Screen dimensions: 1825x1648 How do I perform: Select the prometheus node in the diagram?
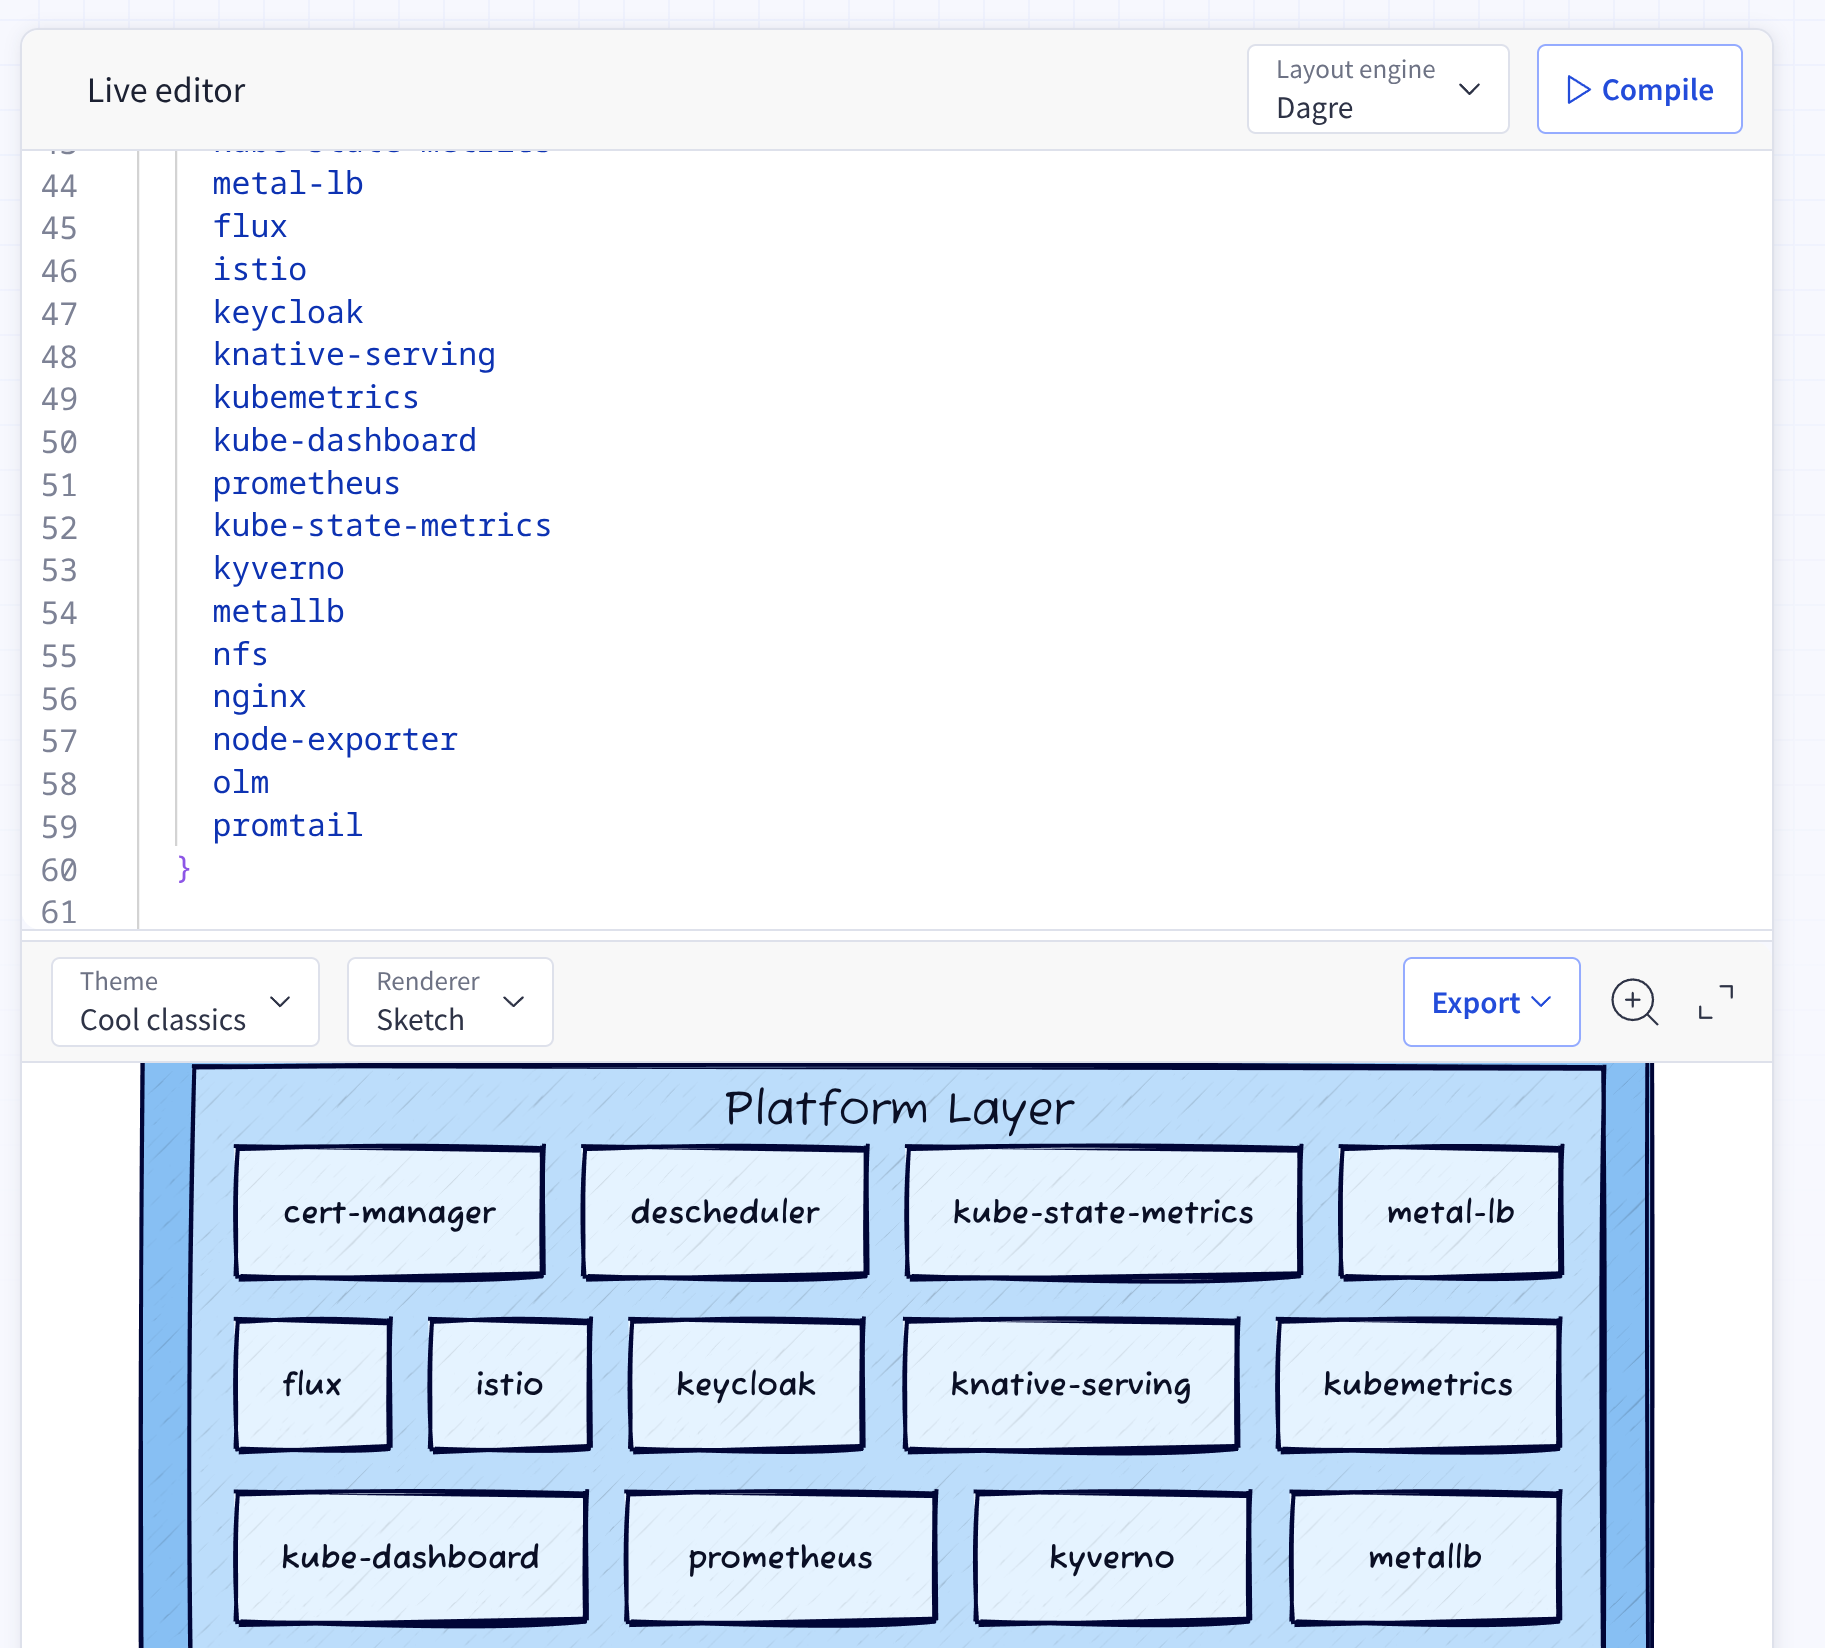pos(780,1557)
